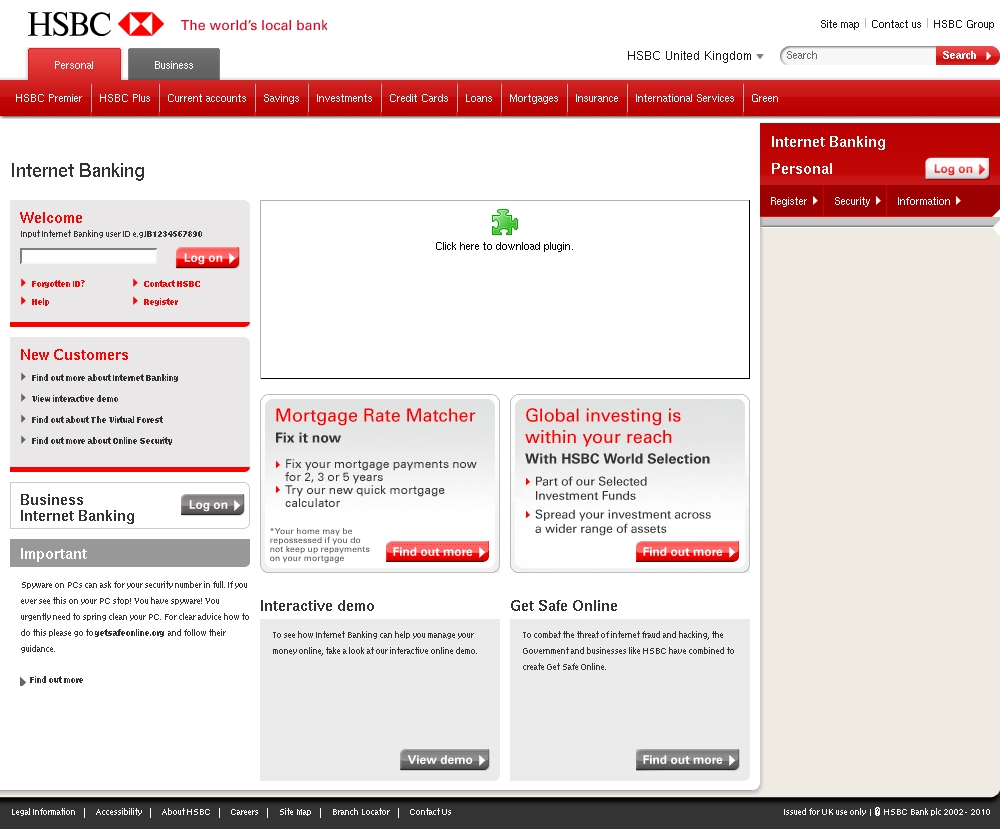Click Log on for Business Internet Banking
The width and height of the screenshot is (1000, 829).
(212, 504)
